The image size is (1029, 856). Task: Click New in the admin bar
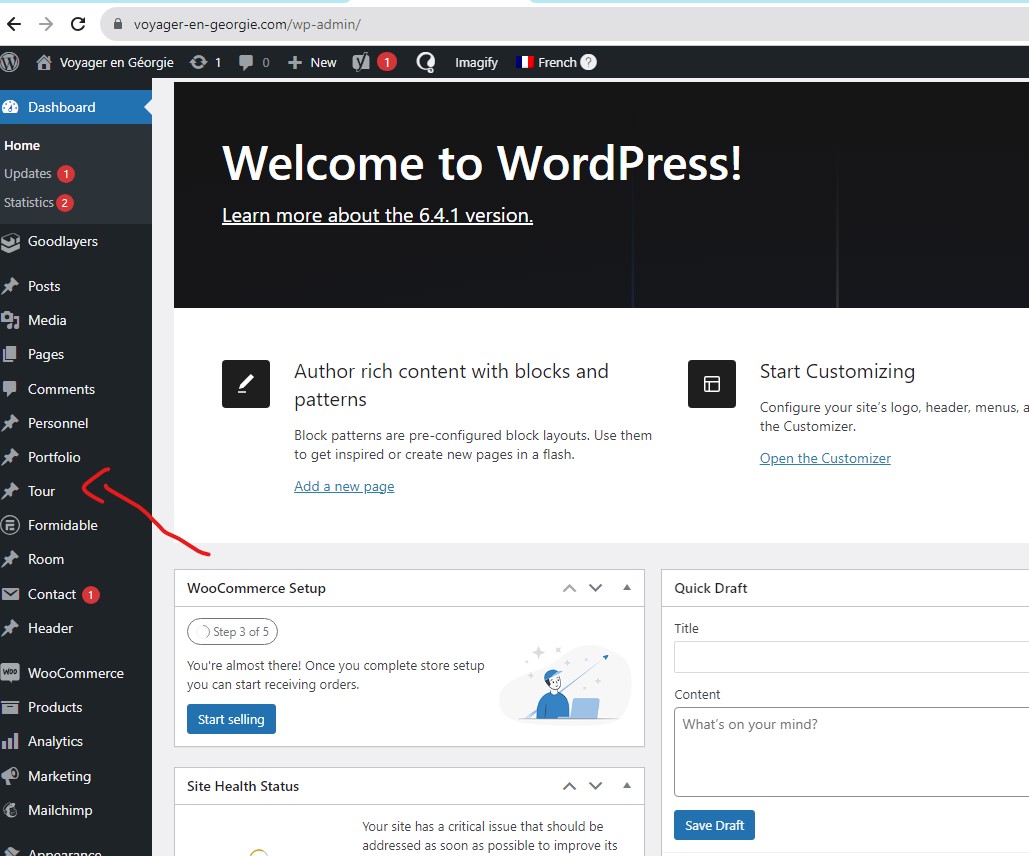pyautogui.click(x=324, y=62)
